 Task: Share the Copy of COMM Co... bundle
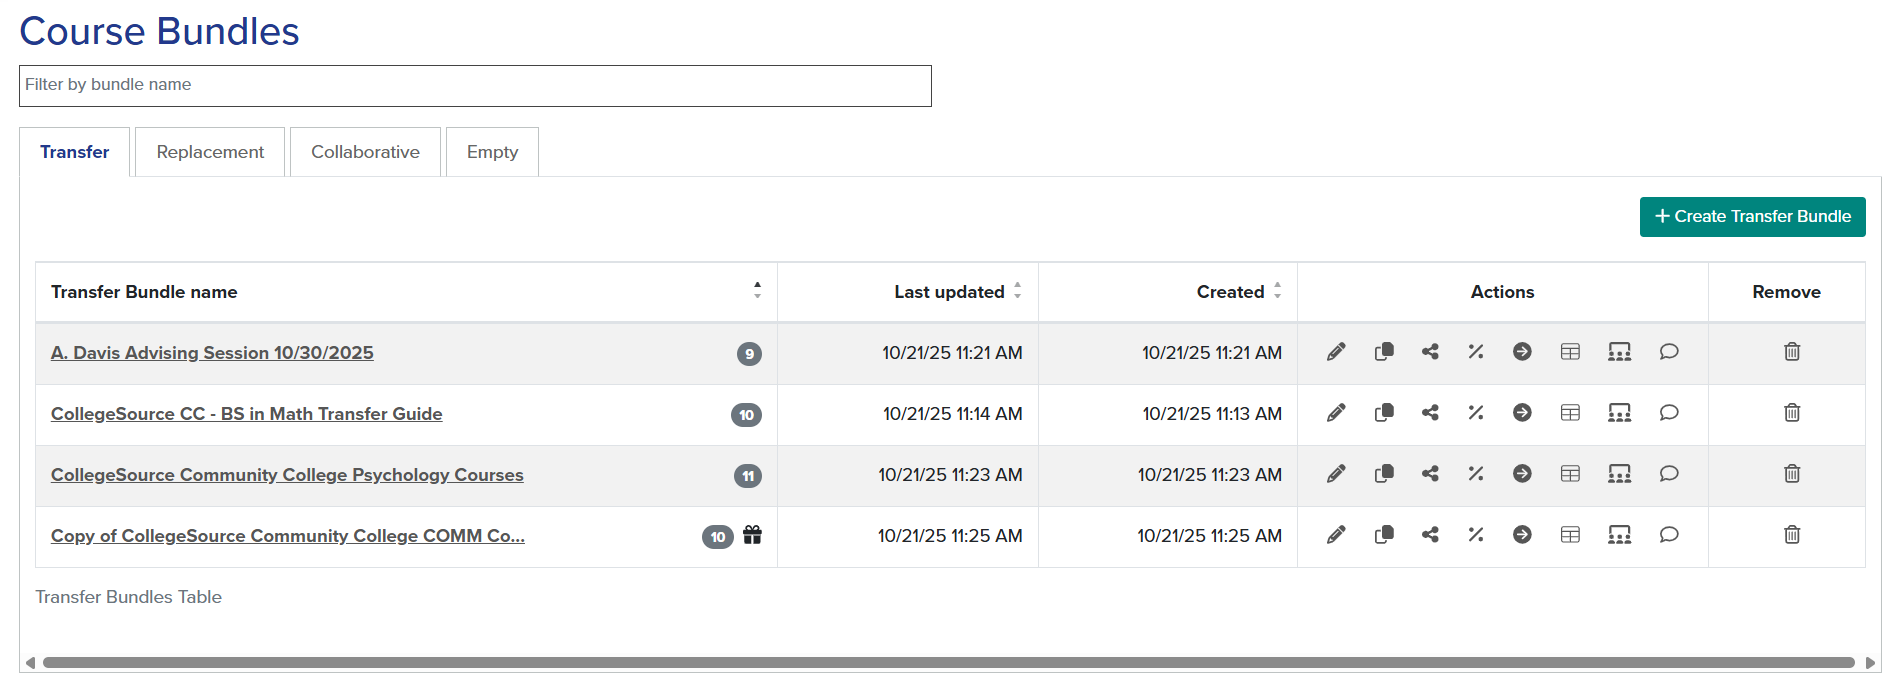coord(1430,535)
